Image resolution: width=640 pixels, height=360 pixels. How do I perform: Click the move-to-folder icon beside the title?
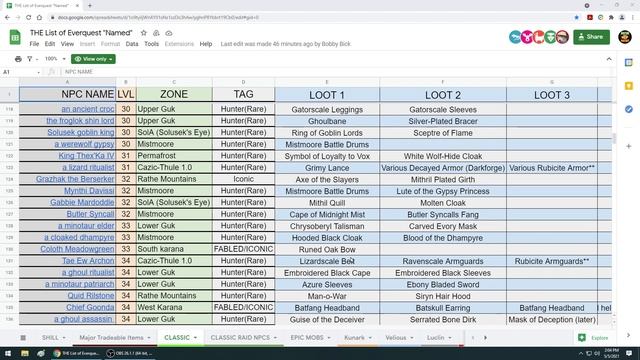click(x=156, y=33)
